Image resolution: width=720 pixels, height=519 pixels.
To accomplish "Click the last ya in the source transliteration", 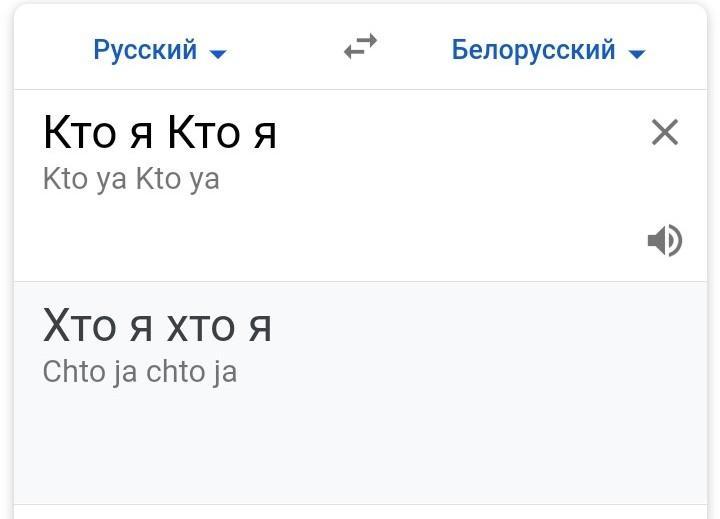I will pyautogui.click(x=204, y=181).
